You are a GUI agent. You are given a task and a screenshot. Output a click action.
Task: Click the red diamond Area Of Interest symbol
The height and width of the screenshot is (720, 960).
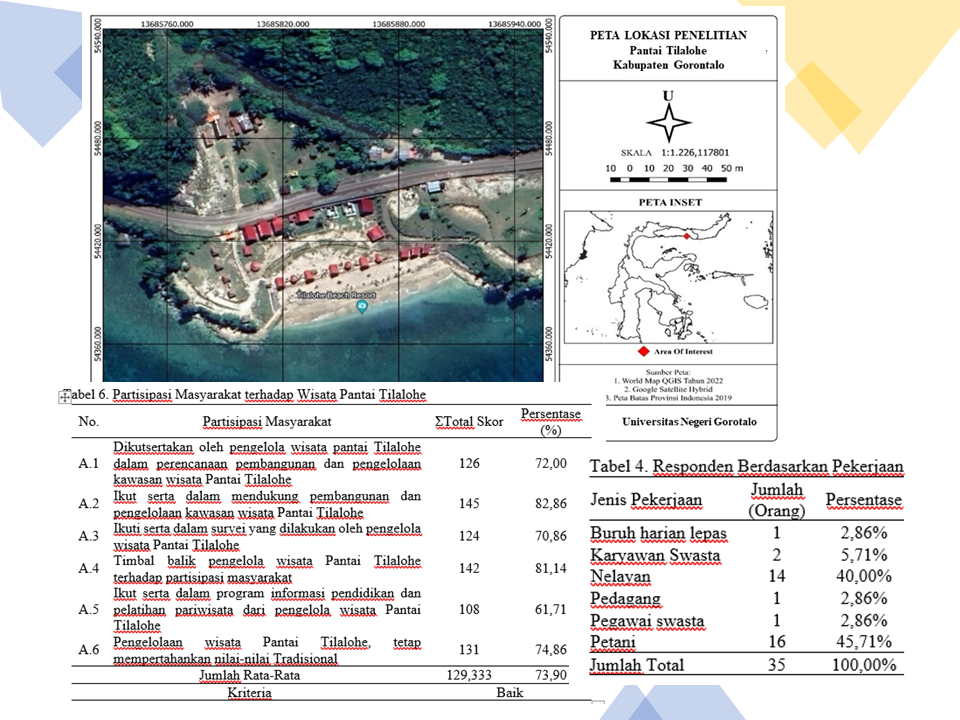643,351
